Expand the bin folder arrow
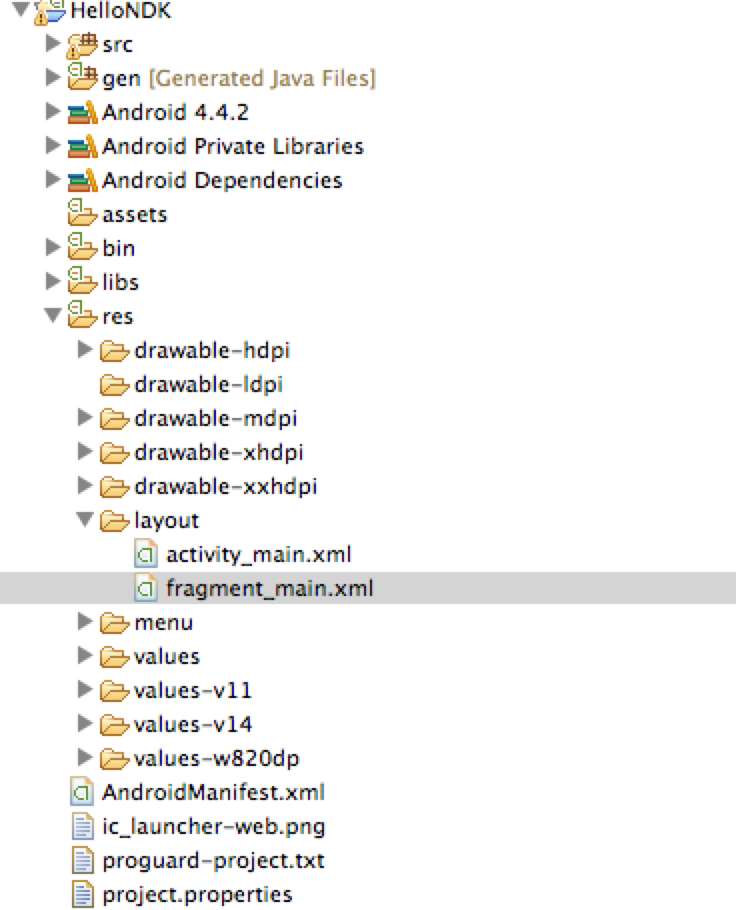Image resolution: width=736 pixels, height=910 pixels. 53,247
